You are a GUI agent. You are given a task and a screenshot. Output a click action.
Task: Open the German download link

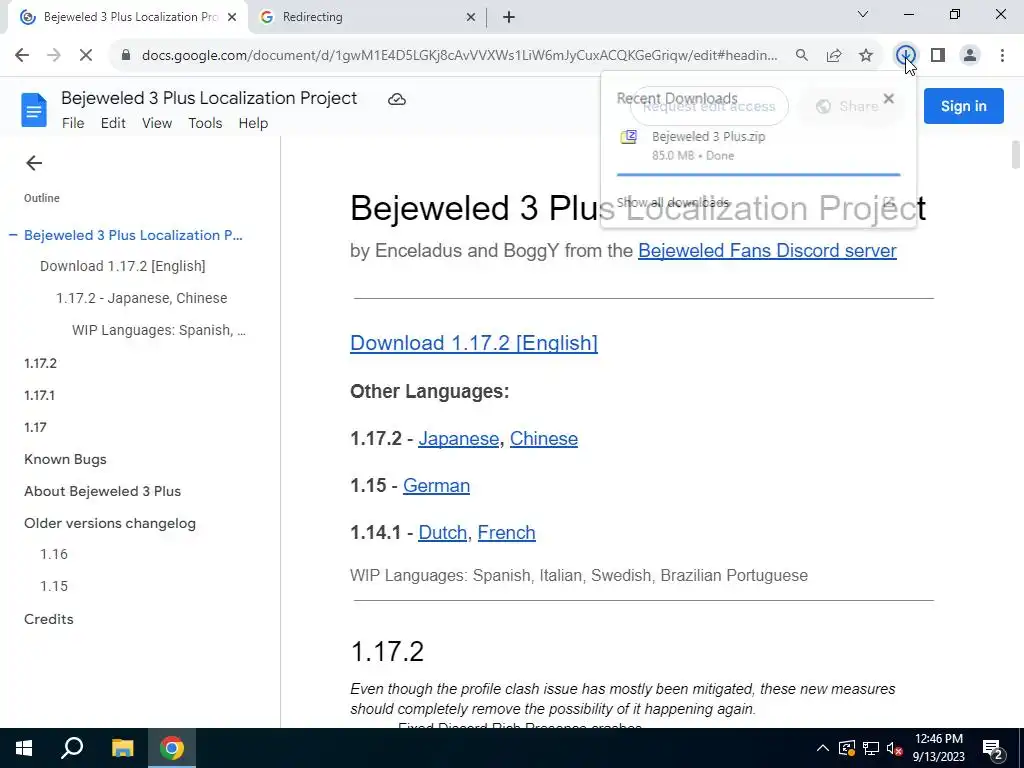[x=436, y=486]
